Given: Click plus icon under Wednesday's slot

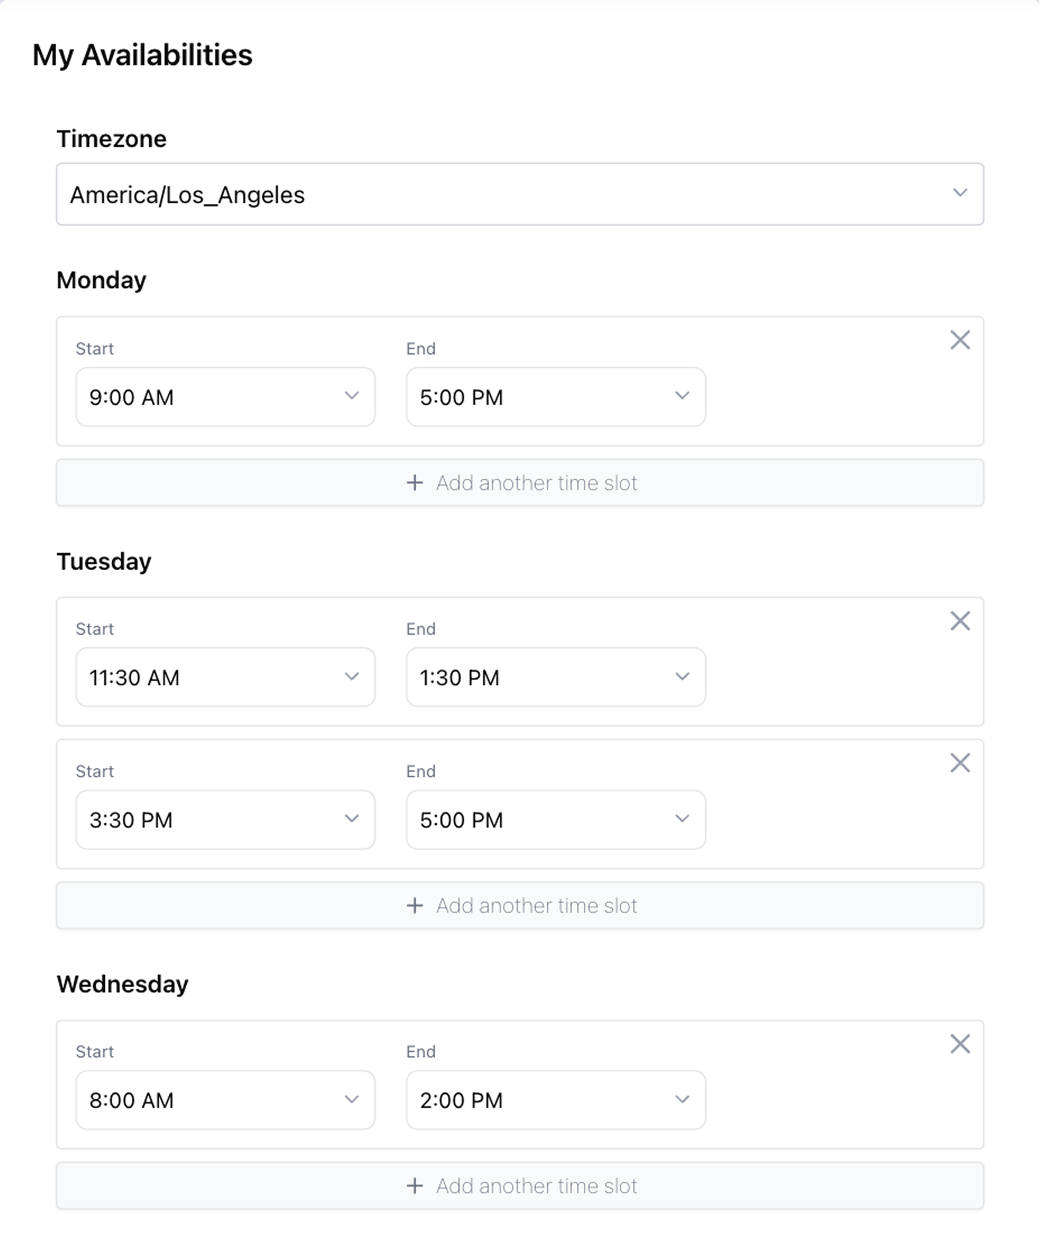Looking at the screenshot, I should tap(415, 1186).
